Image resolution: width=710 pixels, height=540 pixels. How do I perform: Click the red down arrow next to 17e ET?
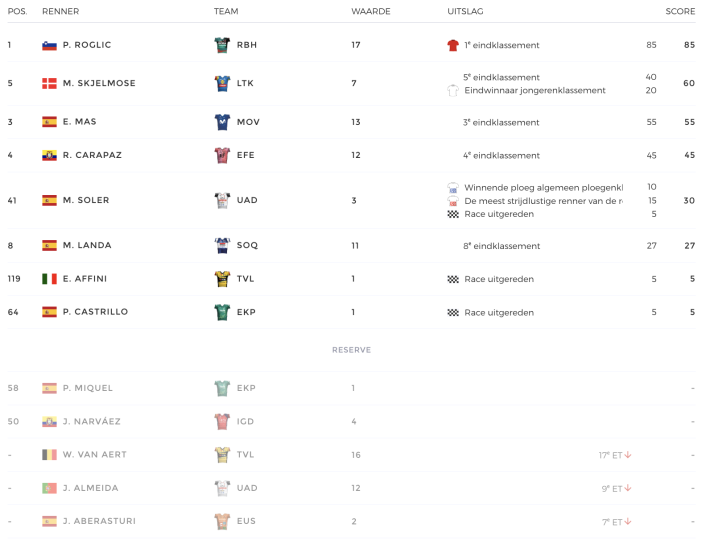point(628,455)
